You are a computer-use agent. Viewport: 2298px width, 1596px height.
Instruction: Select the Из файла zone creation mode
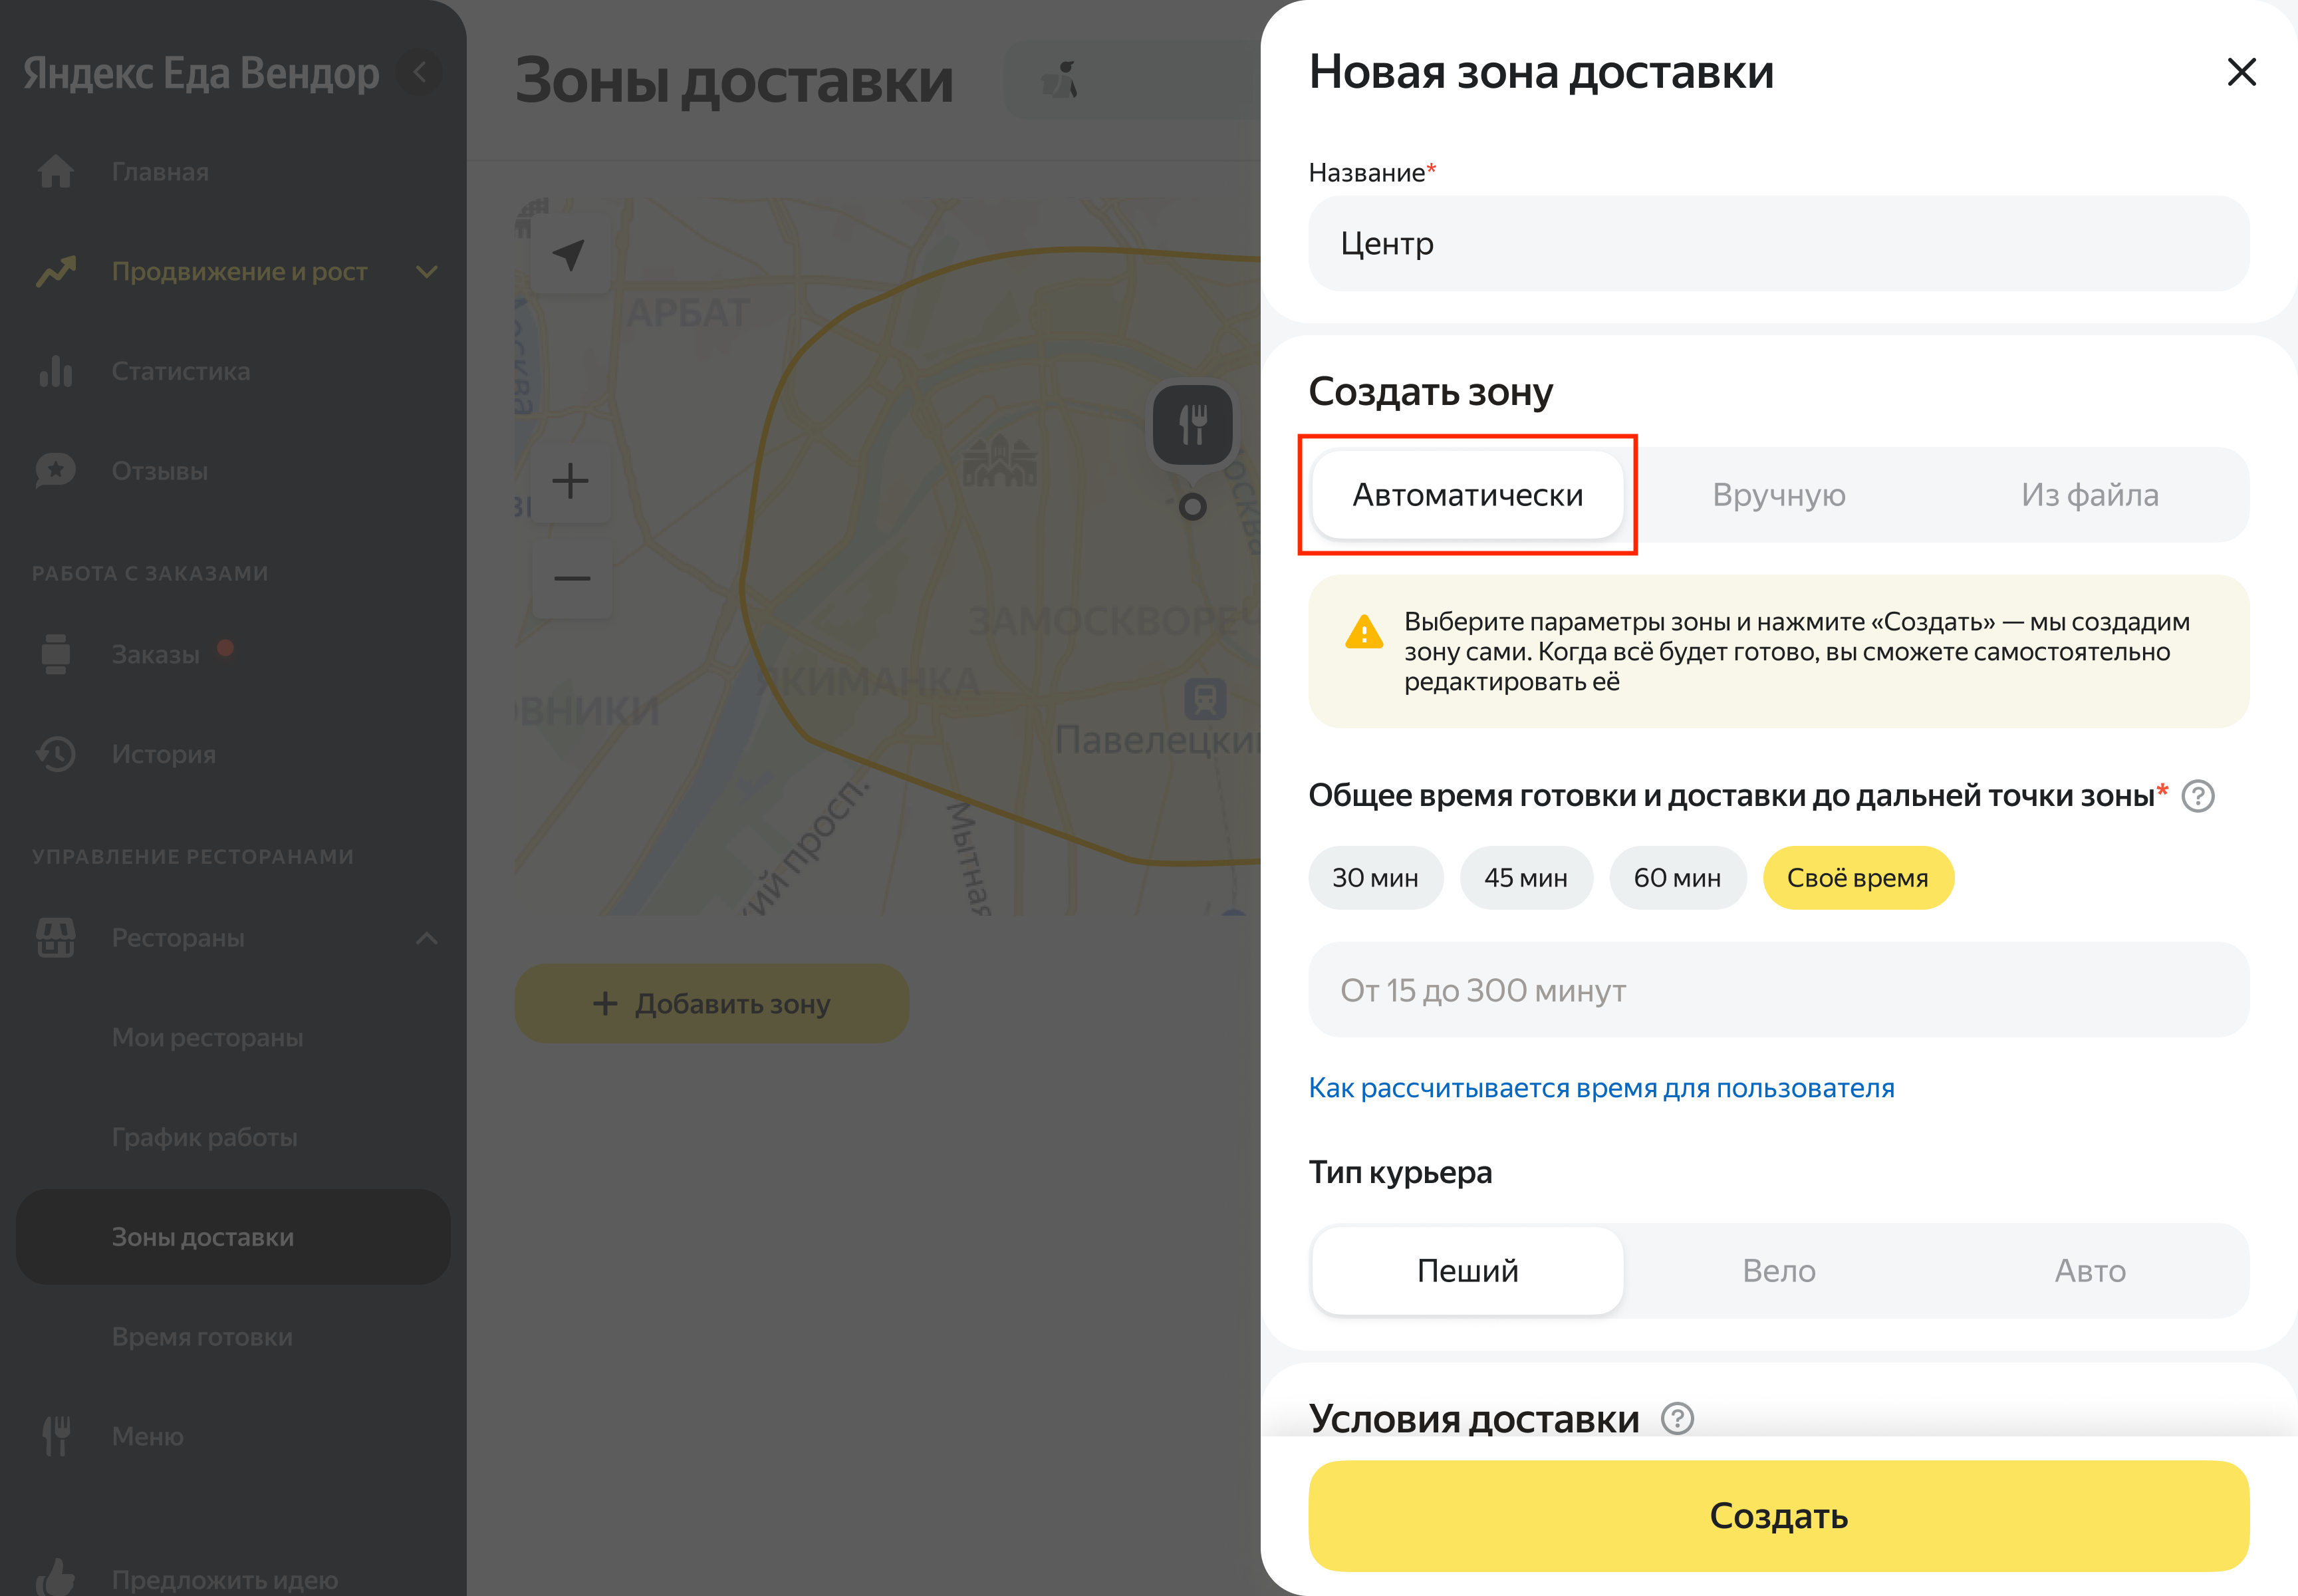(x=2089, y=495)
